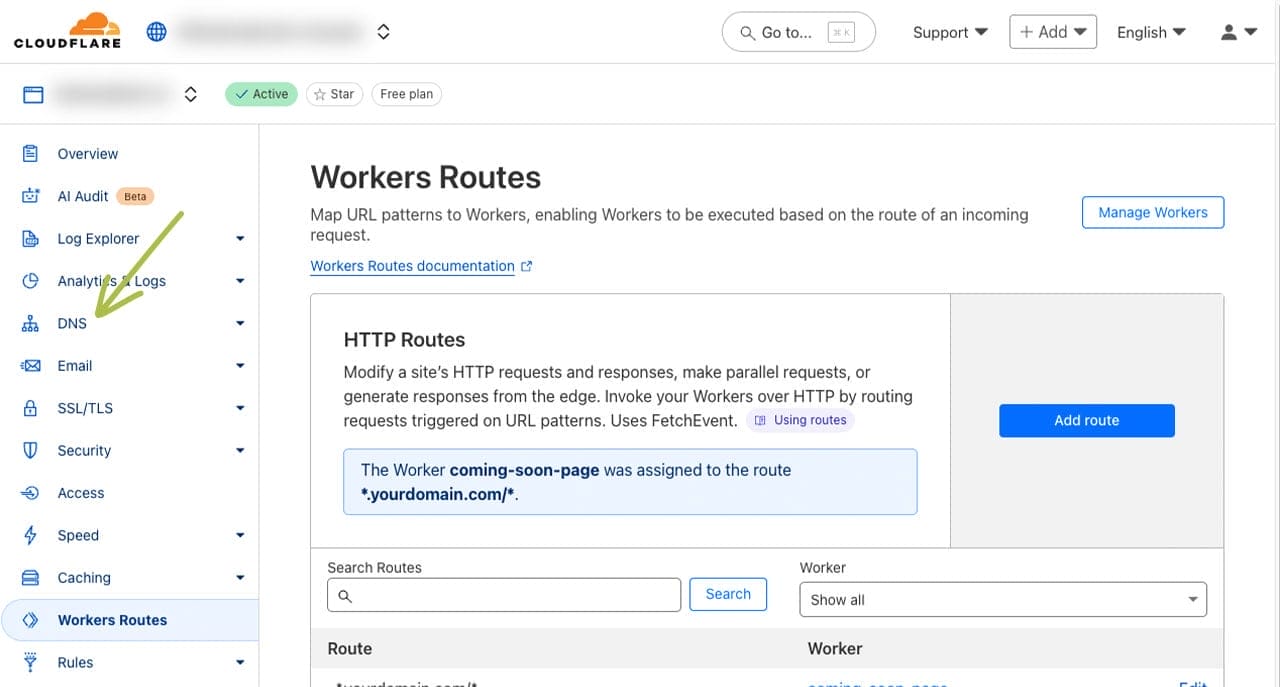Click the Analytics & Logs pie chart icon

point(30,281)
